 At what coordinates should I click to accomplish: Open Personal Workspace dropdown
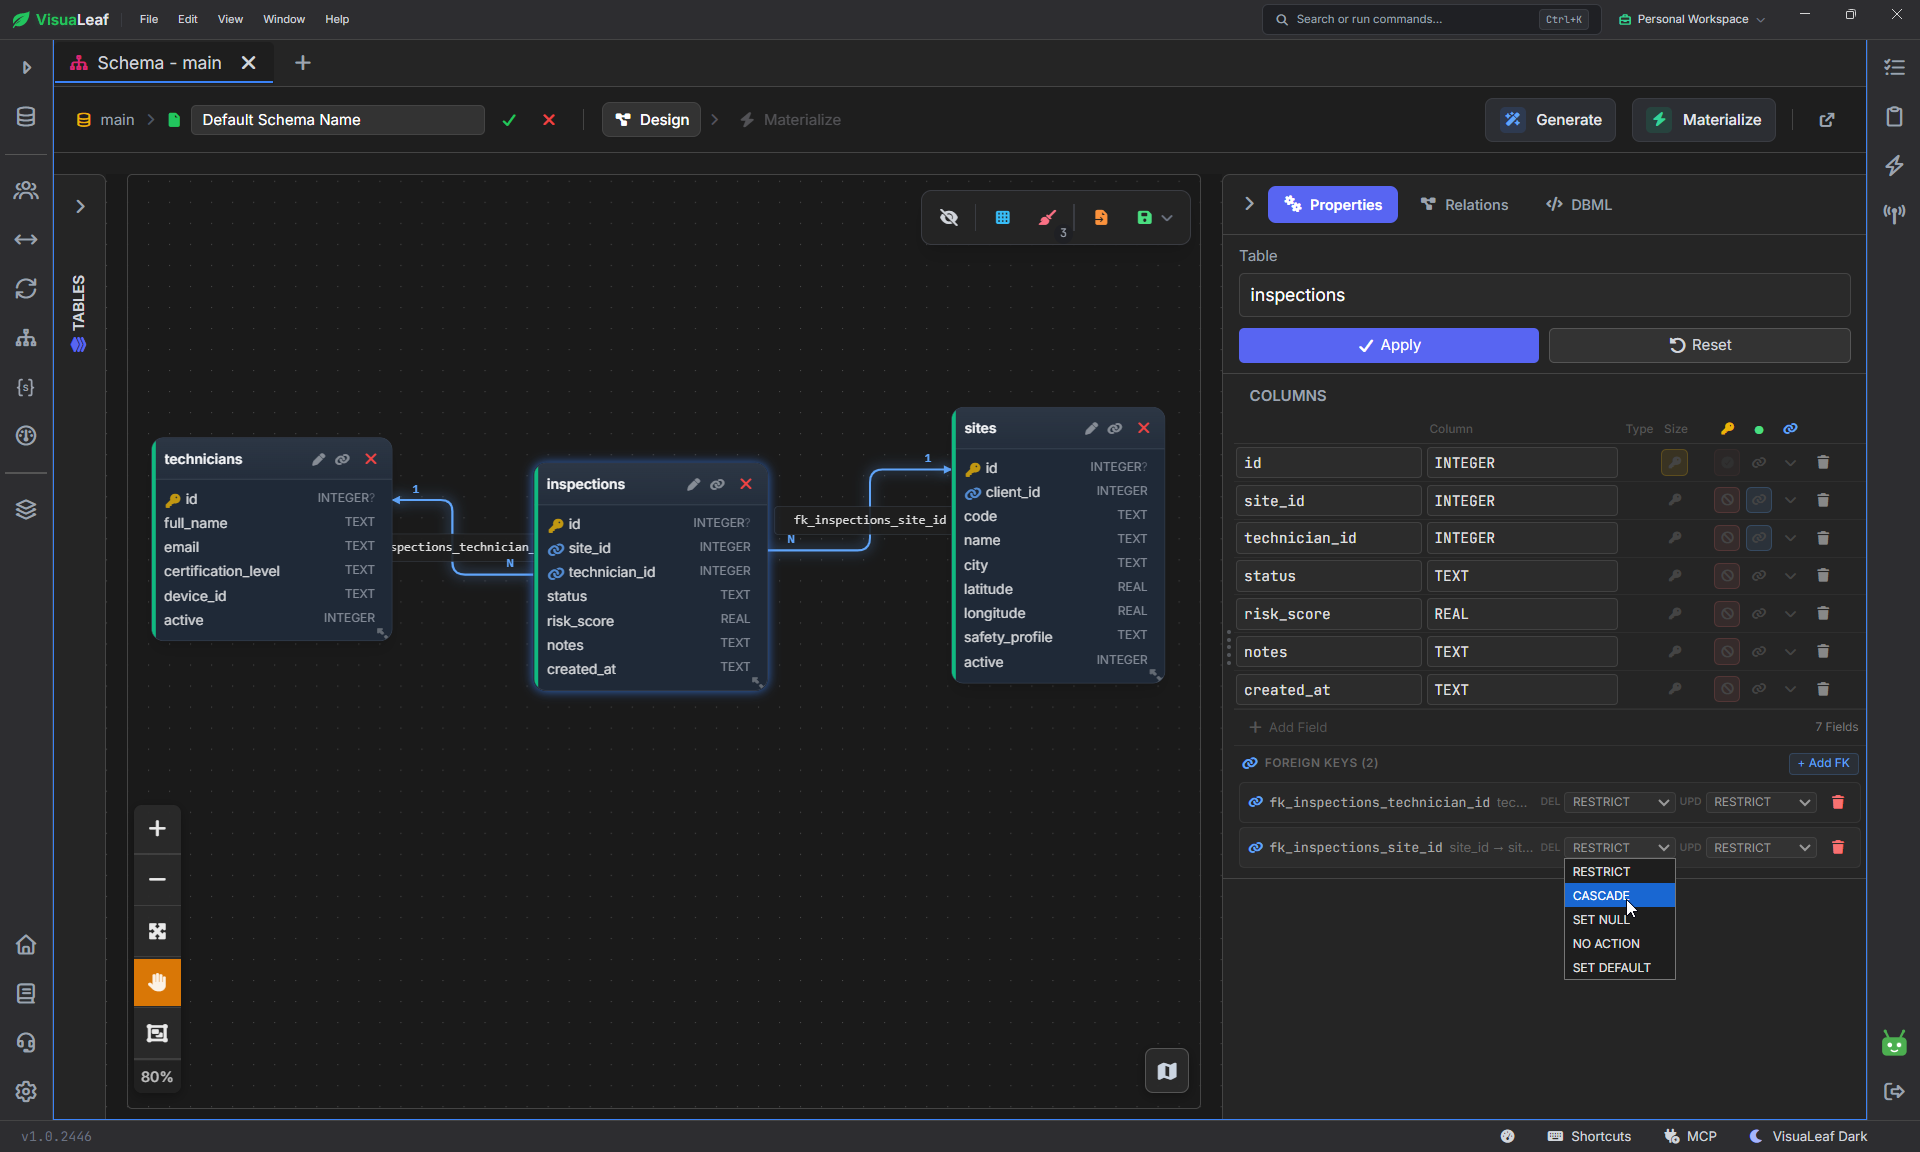1692,19
